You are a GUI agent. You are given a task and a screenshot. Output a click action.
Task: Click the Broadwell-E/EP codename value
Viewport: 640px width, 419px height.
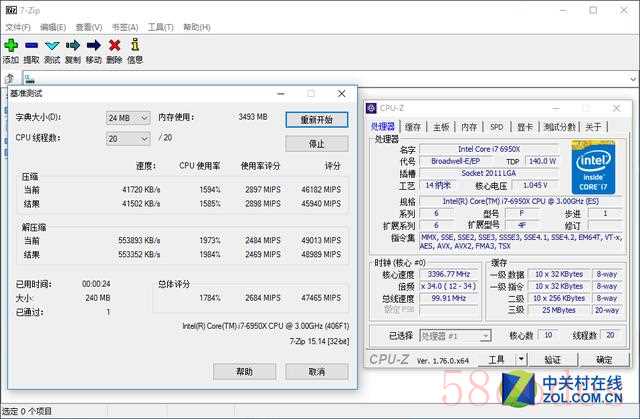click(456, 161)
